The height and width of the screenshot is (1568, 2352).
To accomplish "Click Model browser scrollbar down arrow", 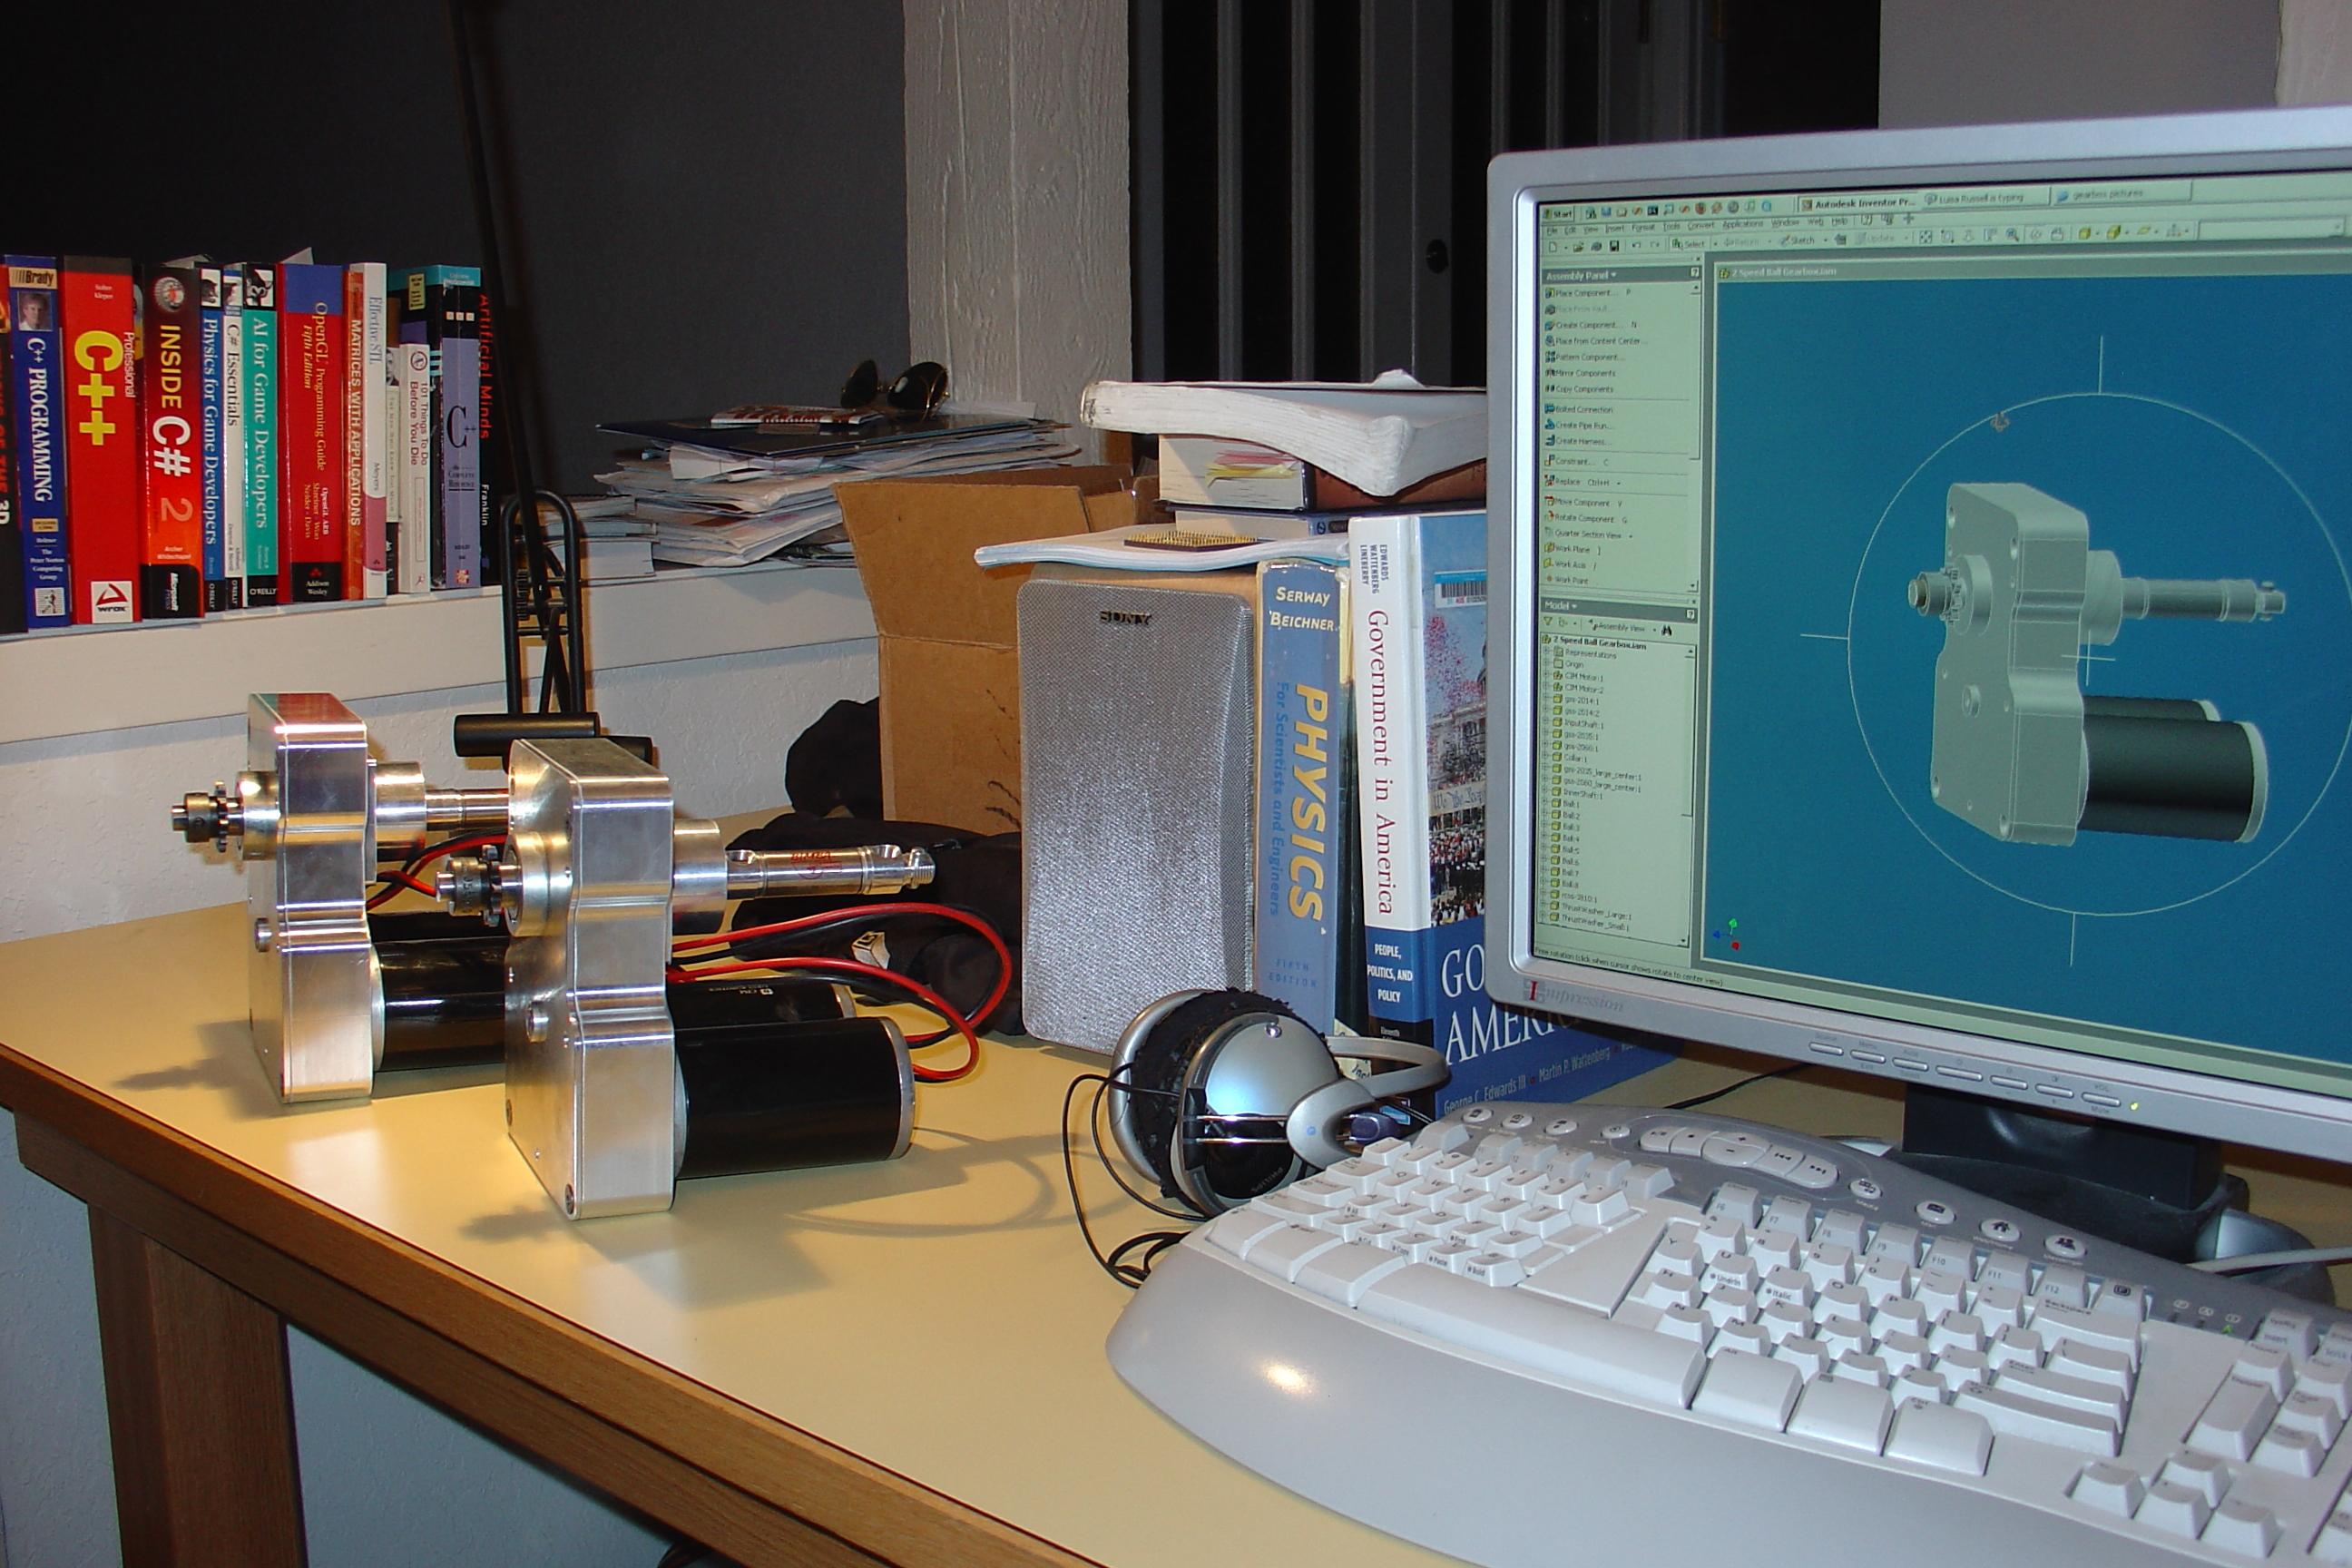I will pos(1683,941).
